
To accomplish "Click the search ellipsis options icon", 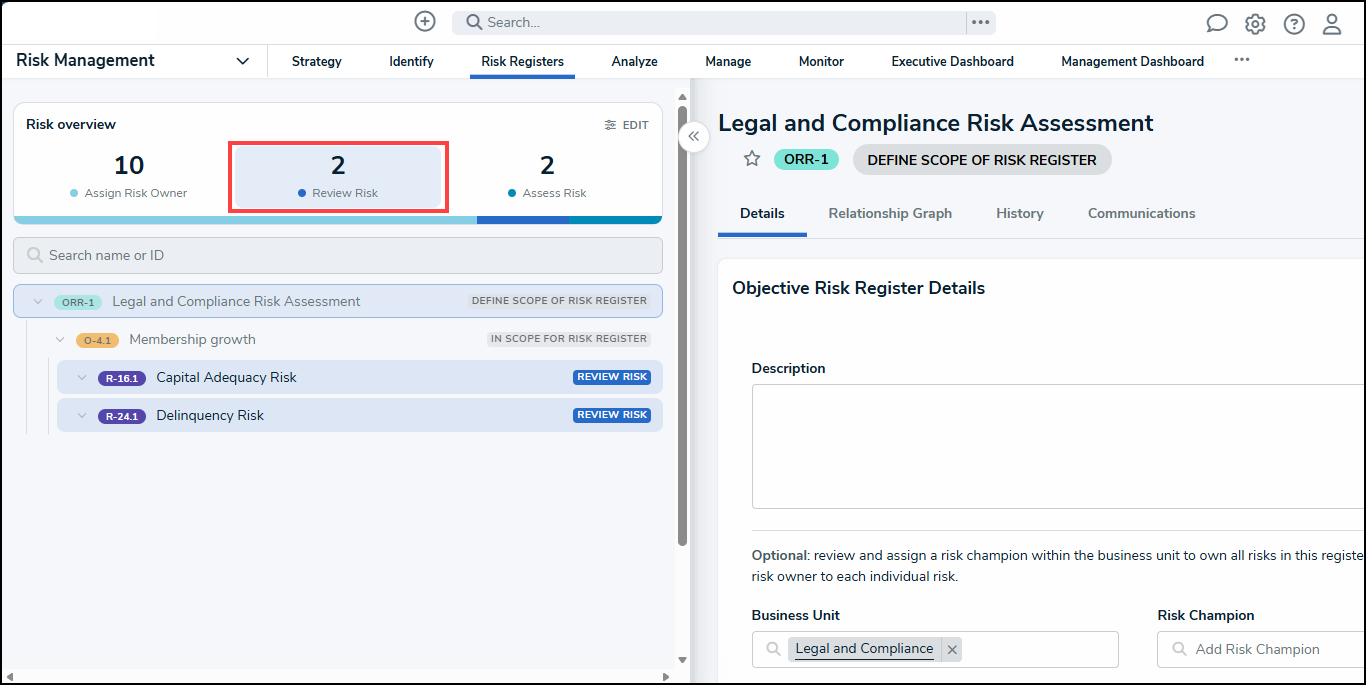I will click(980, 22).
